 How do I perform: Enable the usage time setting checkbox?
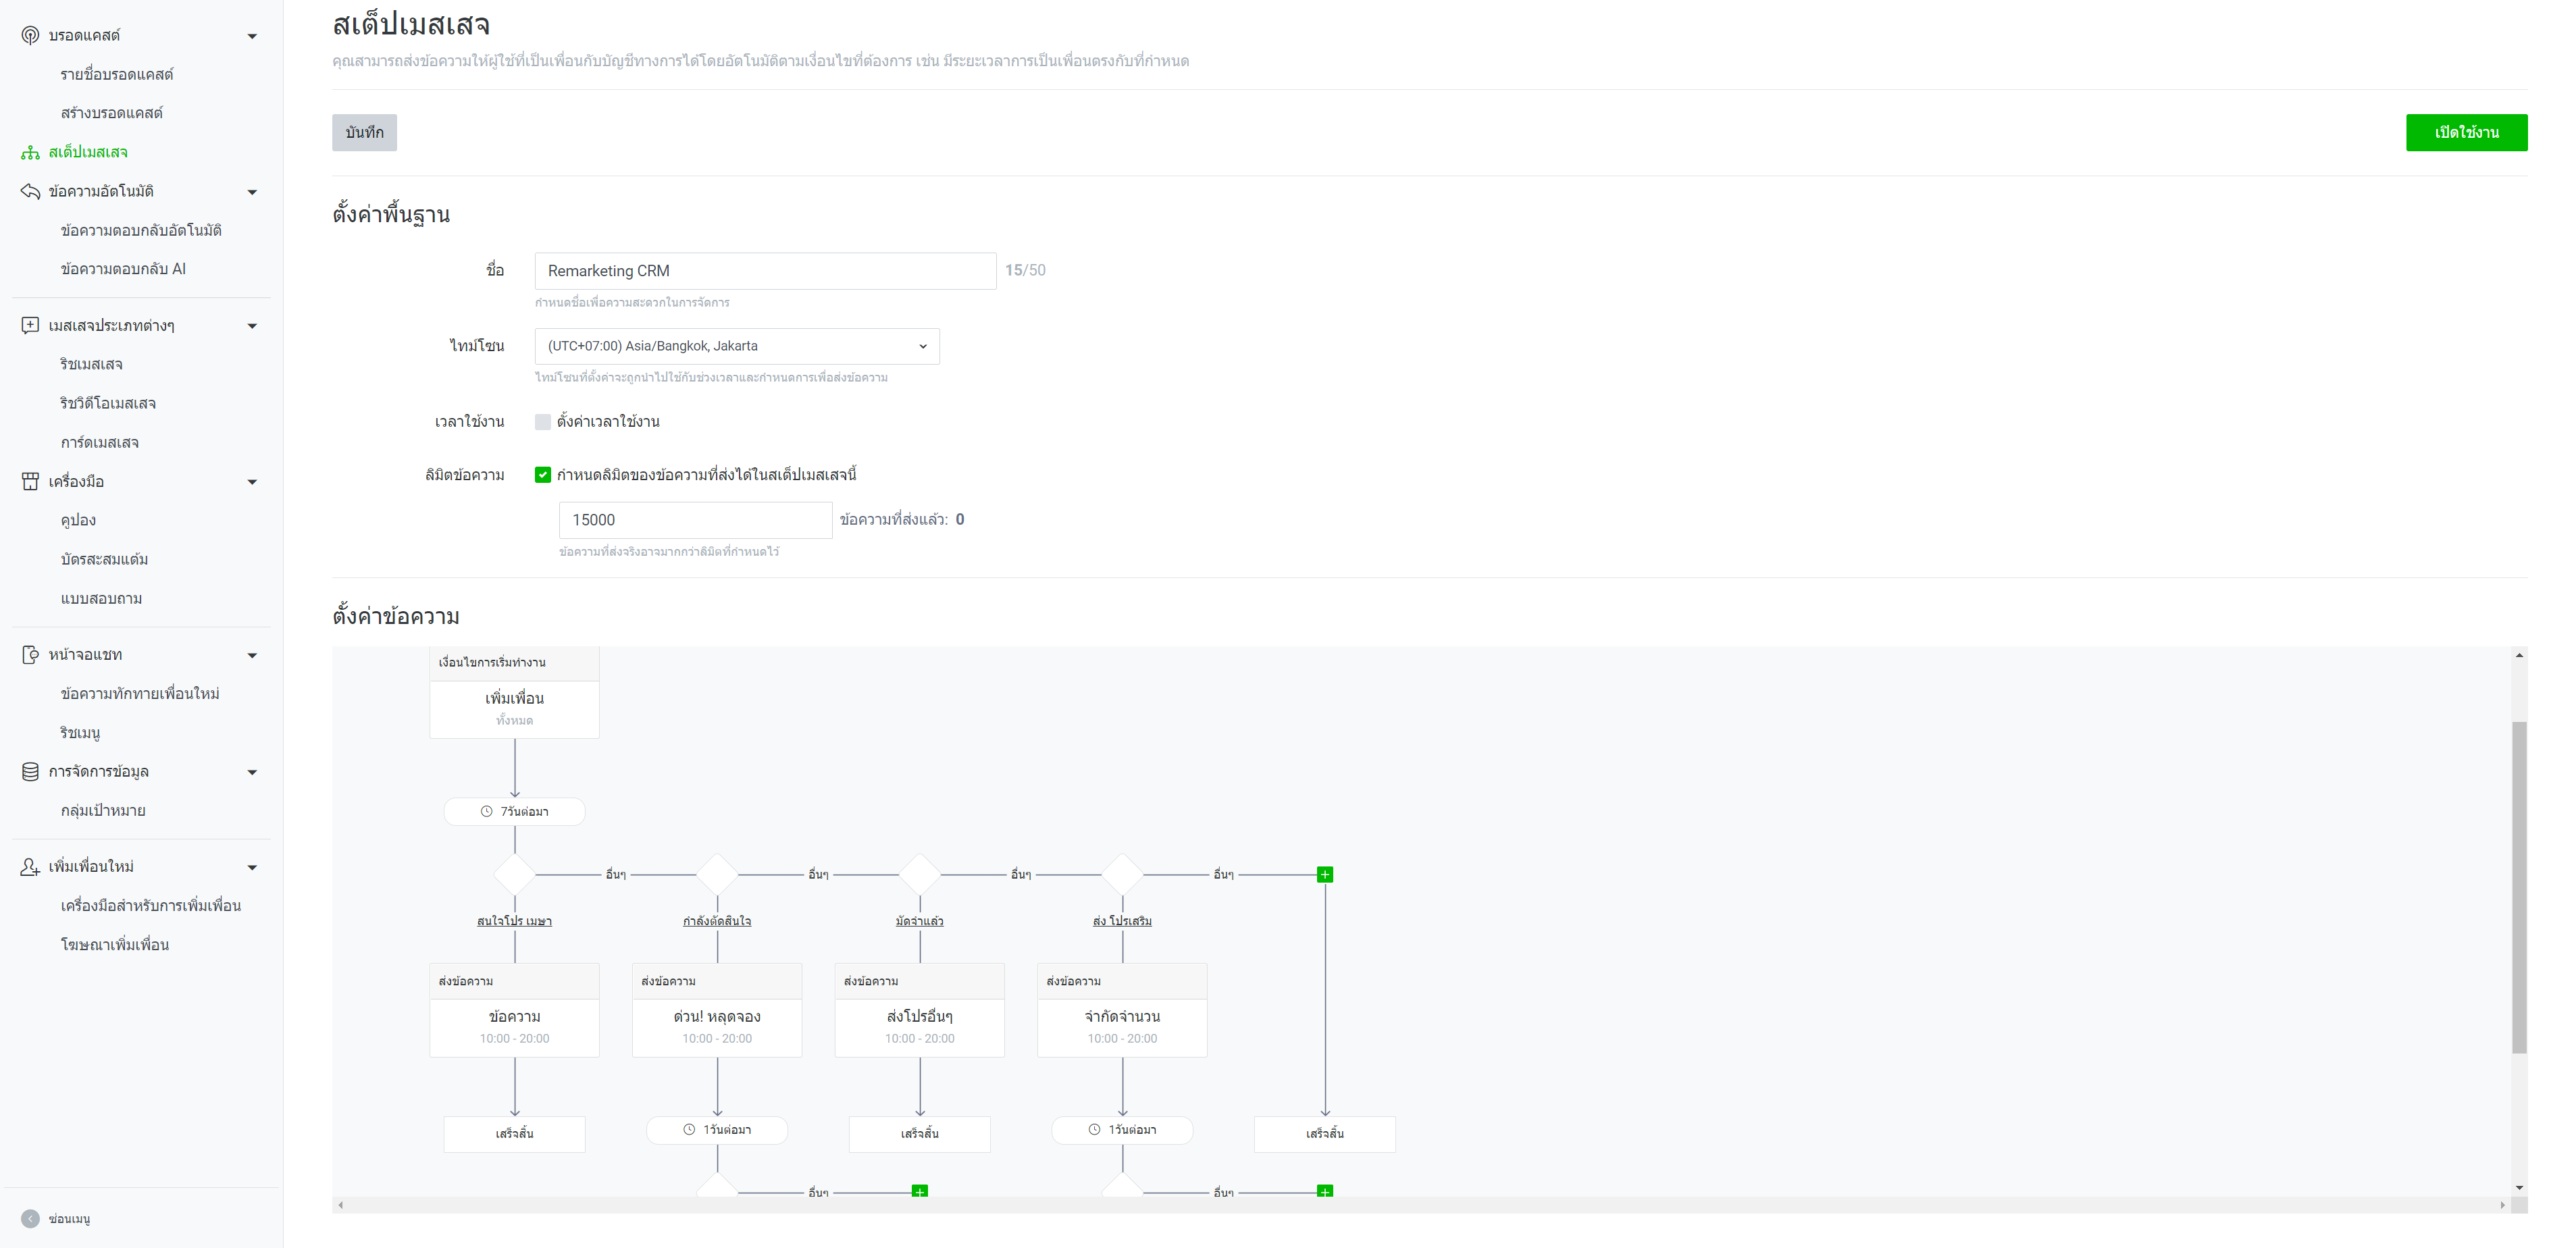[543, 422]
